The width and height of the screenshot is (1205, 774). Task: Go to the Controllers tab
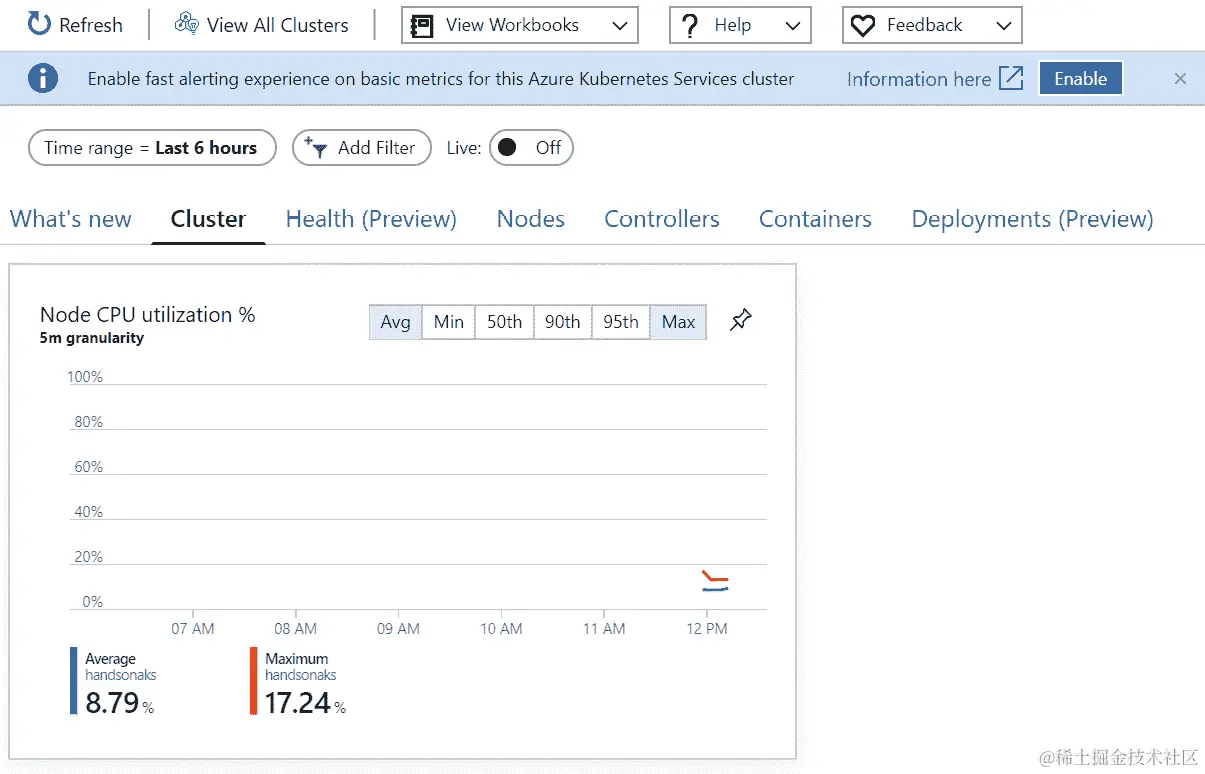click(x=662, y=219)
